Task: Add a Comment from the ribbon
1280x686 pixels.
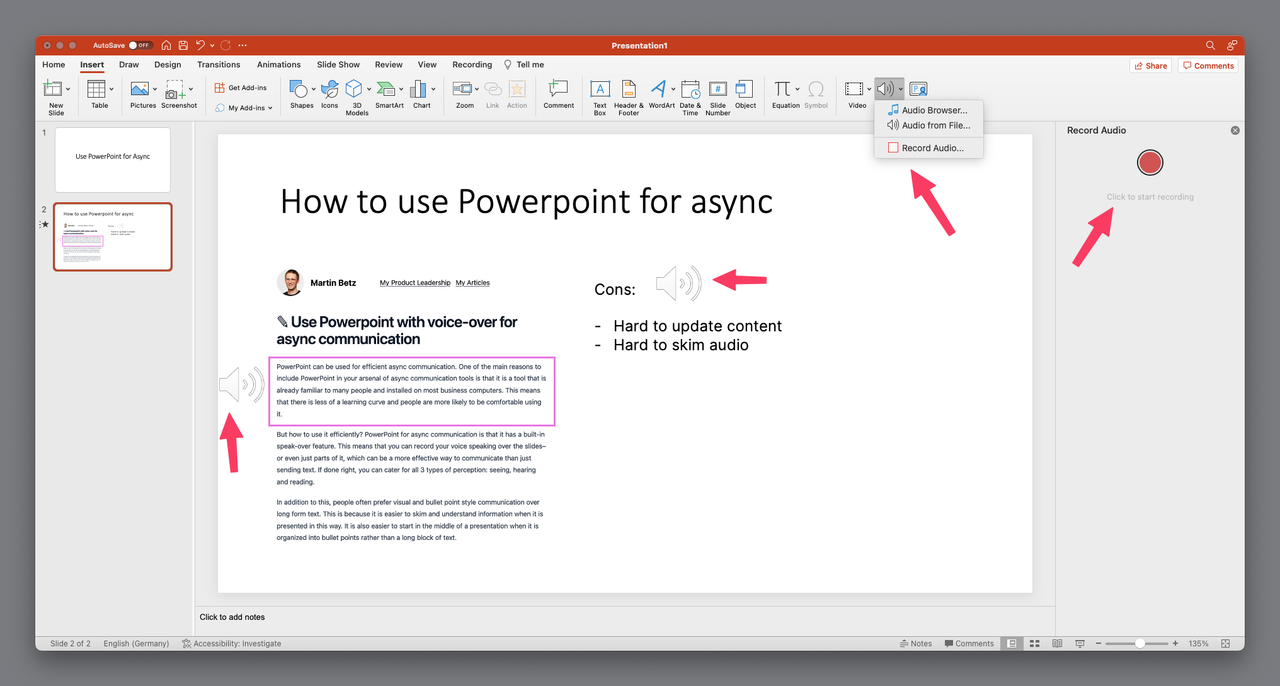Action: [558, 89]
